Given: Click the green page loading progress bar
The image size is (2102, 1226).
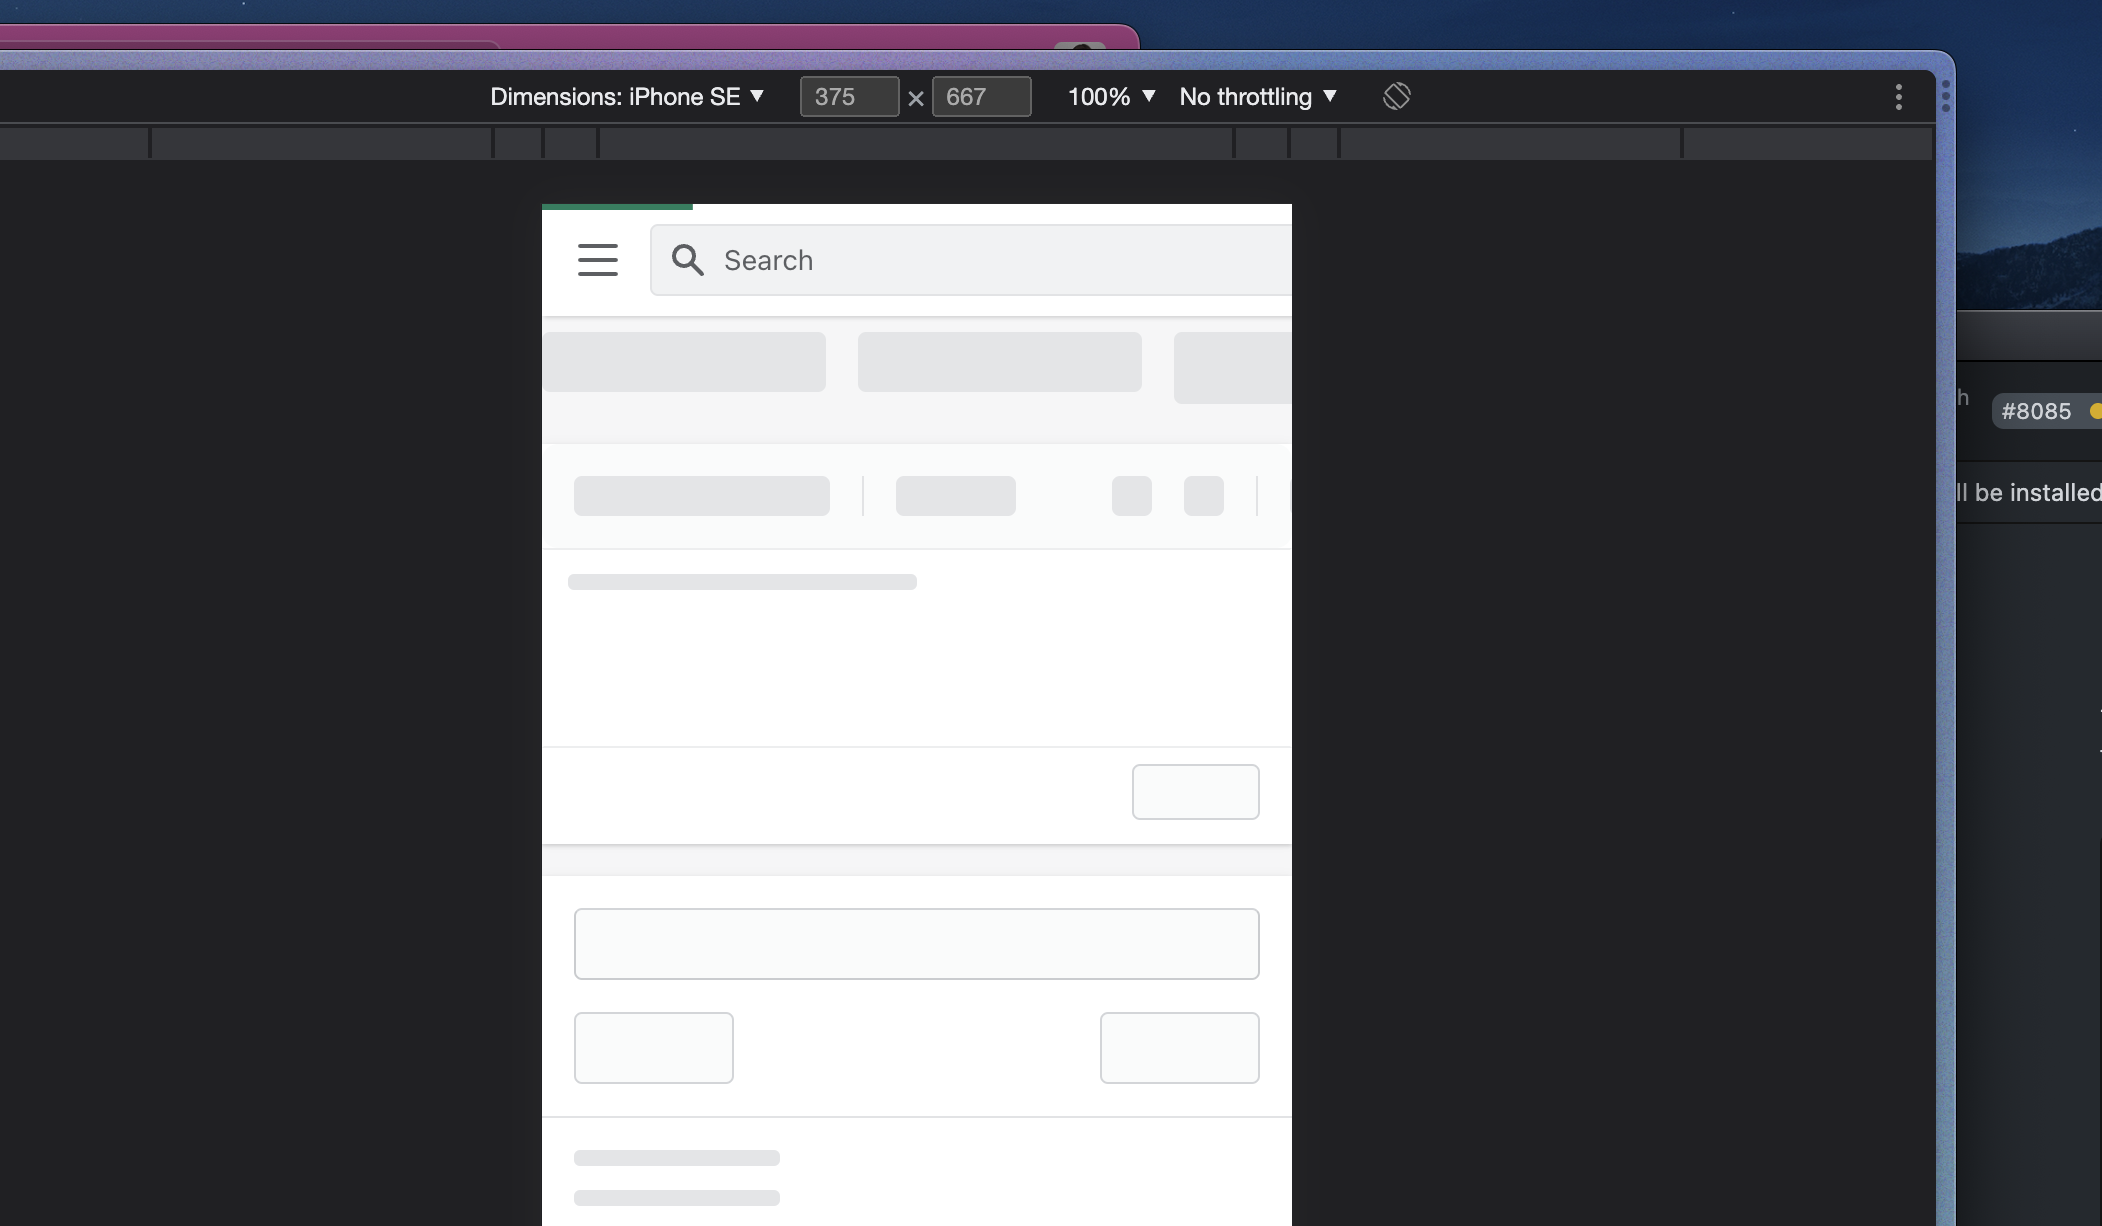Looking at the screenshot, I should pyautogui.click(x=617, y=206).
